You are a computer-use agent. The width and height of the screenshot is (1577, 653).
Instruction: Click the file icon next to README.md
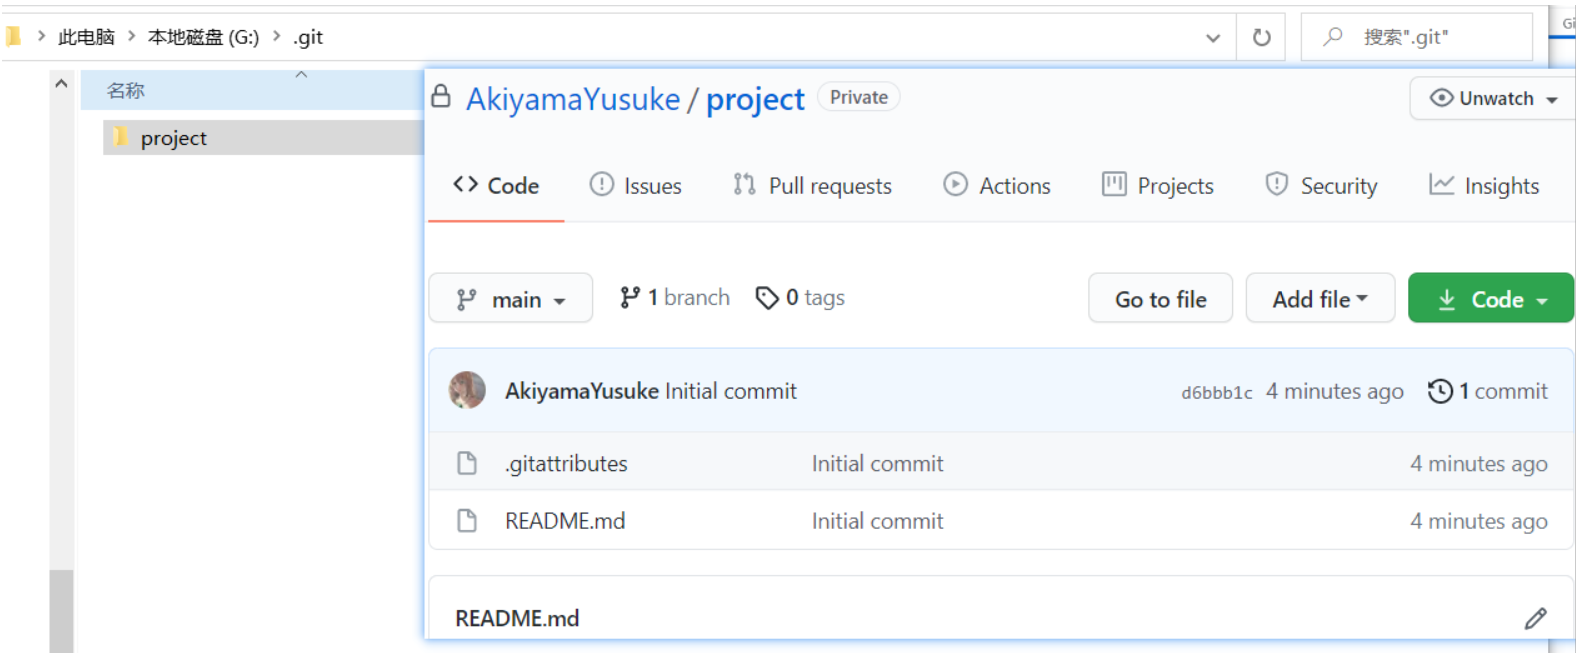coord(467,520)
